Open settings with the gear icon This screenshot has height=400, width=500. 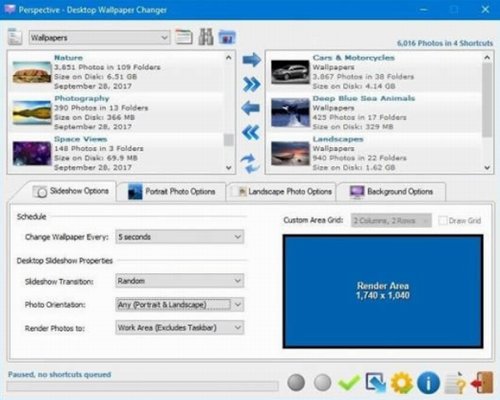coord(402,383)
